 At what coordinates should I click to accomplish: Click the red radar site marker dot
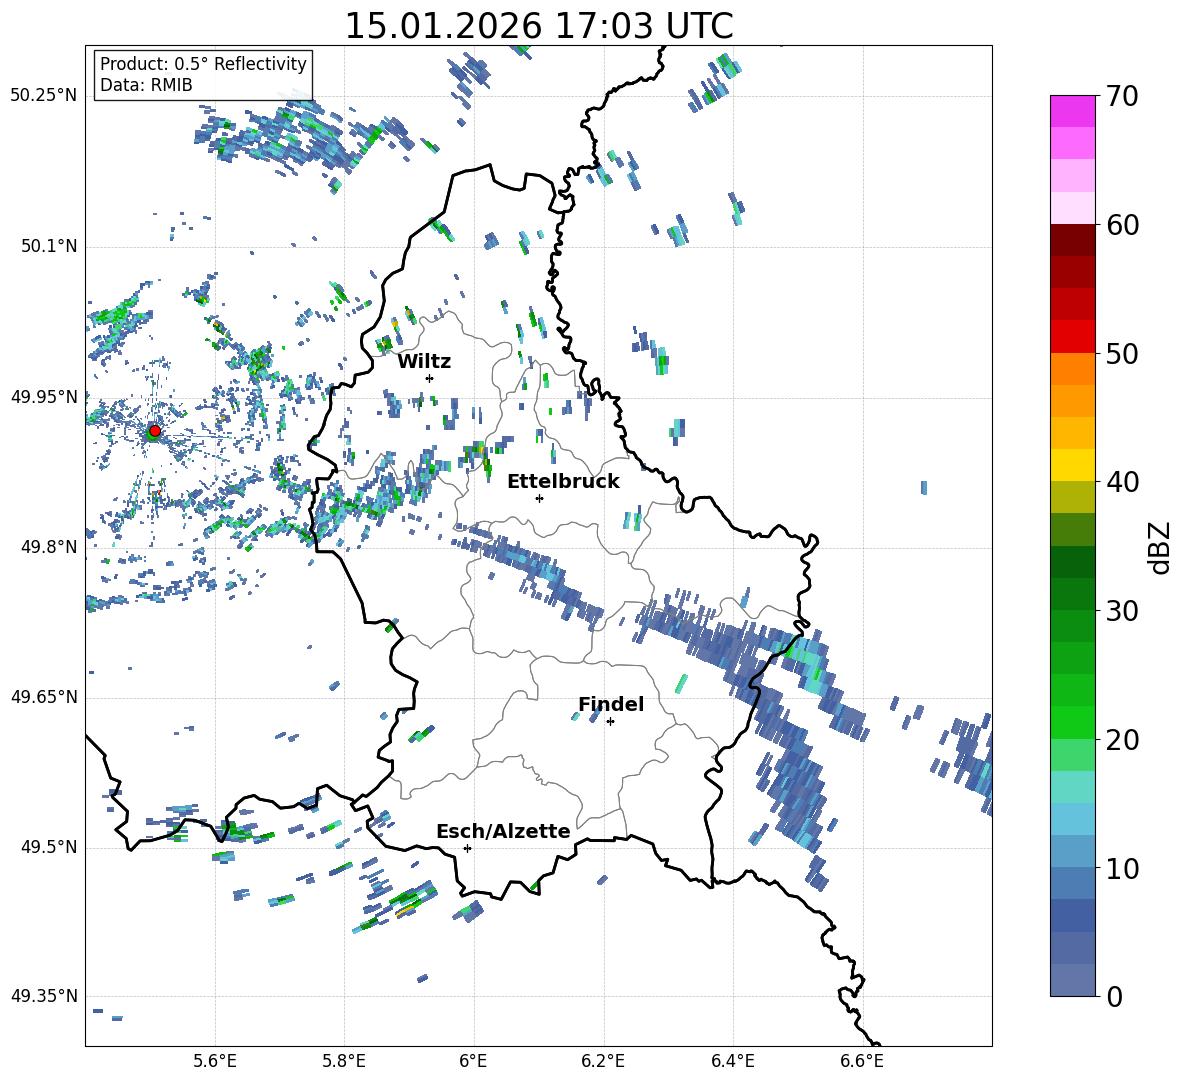click(154, 431)
